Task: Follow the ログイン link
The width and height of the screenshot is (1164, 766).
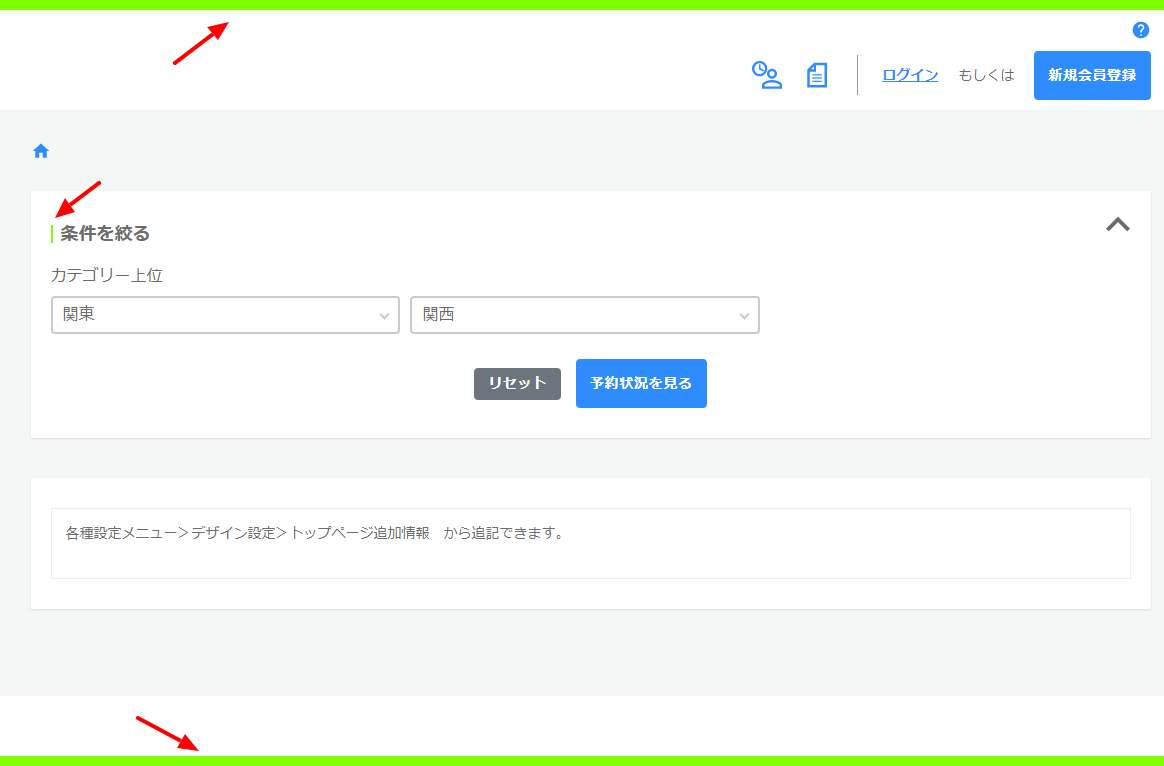Action: [x=909, y=75]
